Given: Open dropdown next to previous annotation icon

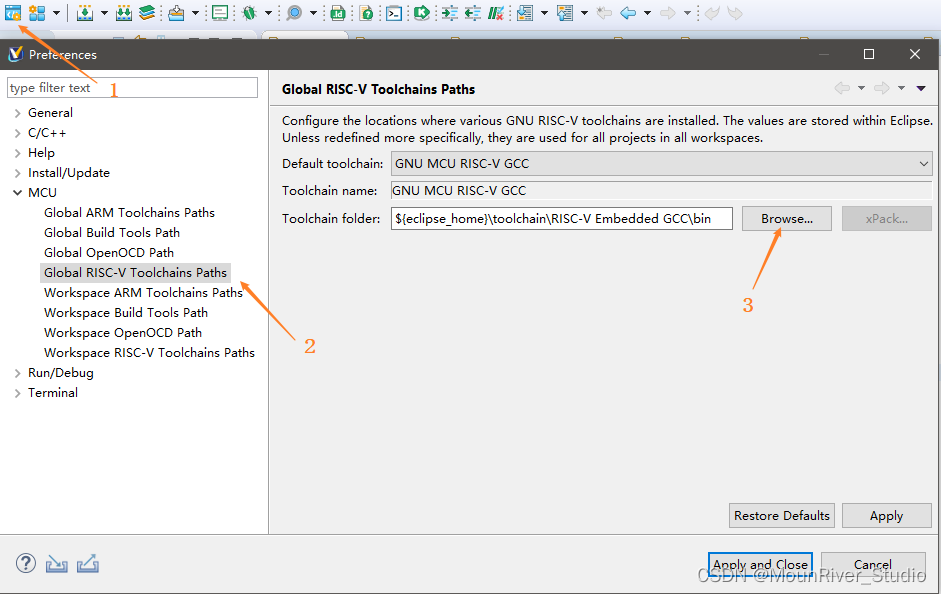Looking at the screenshot, I should click(584, 13).
